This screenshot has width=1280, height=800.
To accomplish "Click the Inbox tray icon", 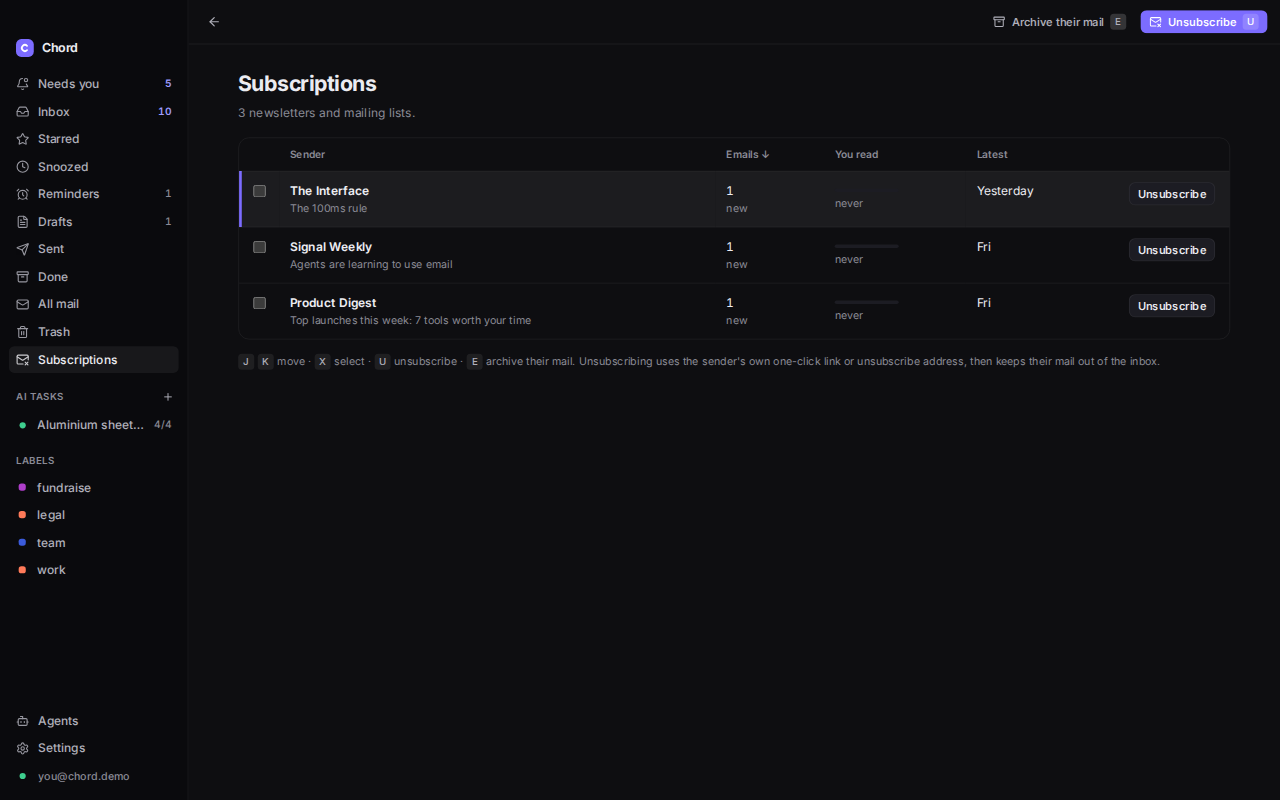I will (x=23, y=112).
